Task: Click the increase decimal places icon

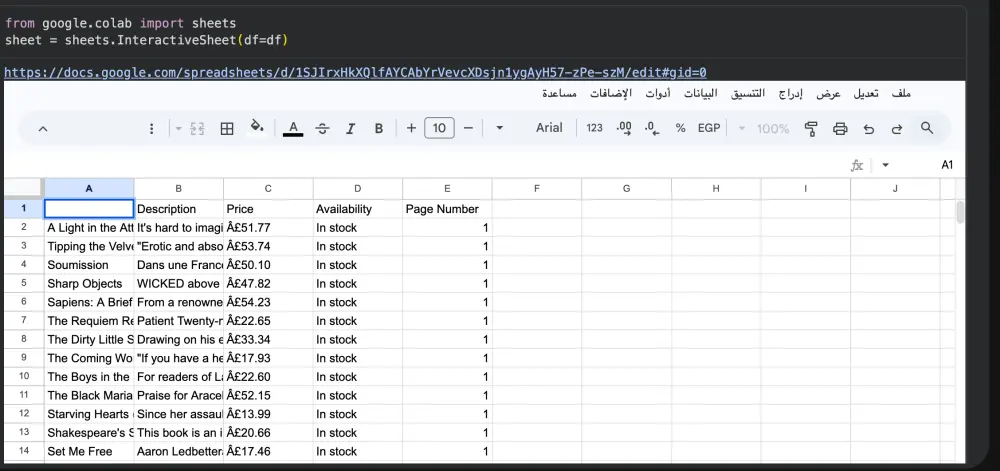Action: [624, 128]
